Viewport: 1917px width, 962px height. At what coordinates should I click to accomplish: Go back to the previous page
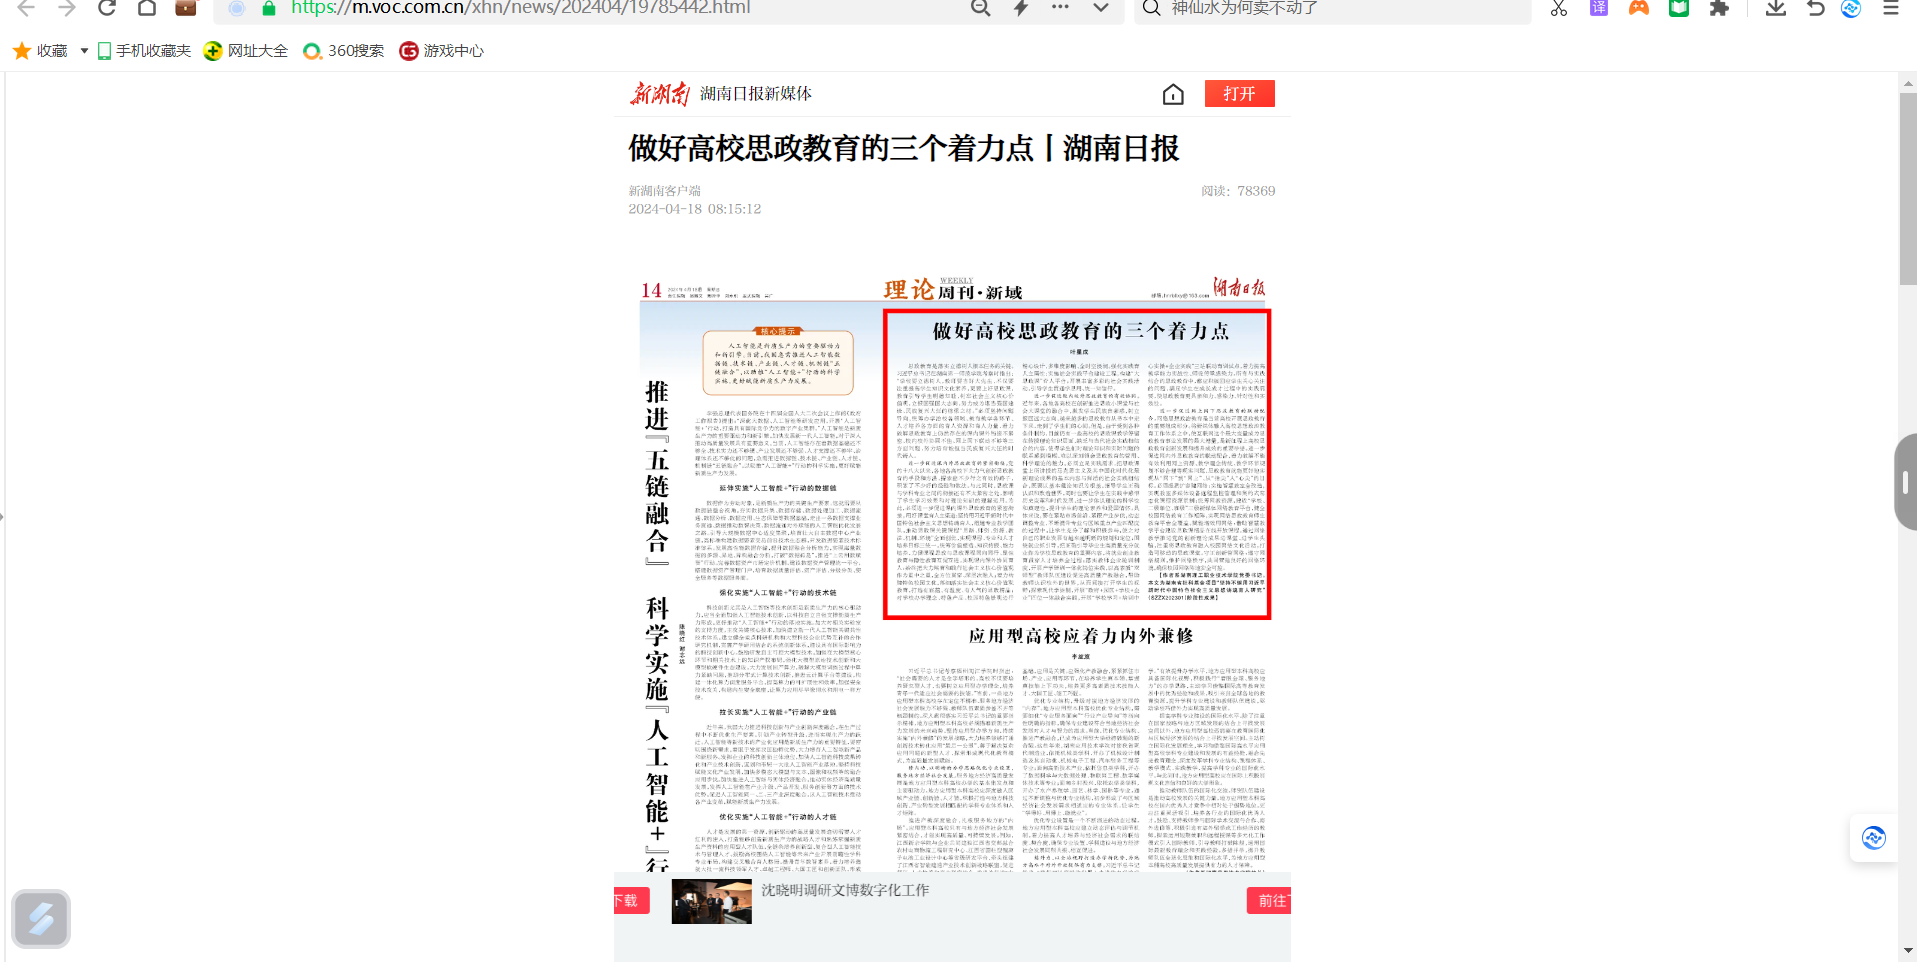point(26,8)
